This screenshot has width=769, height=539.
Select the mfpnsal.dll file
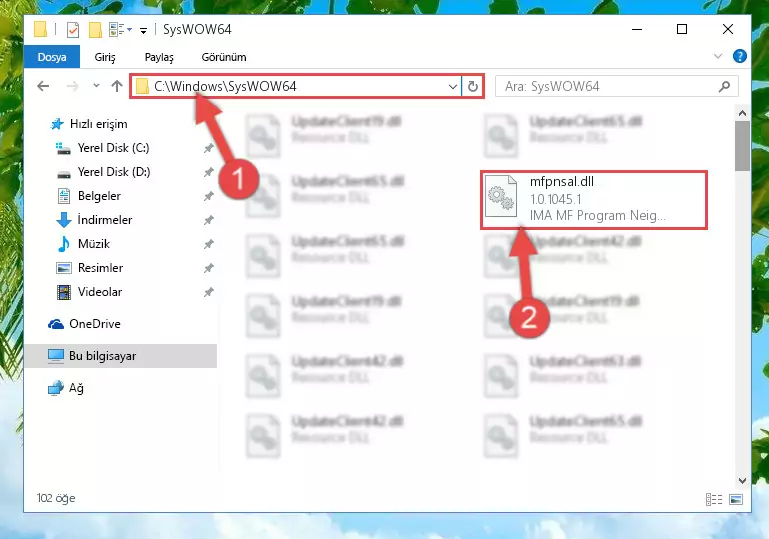pyautogui.click(x=593, y=200)
